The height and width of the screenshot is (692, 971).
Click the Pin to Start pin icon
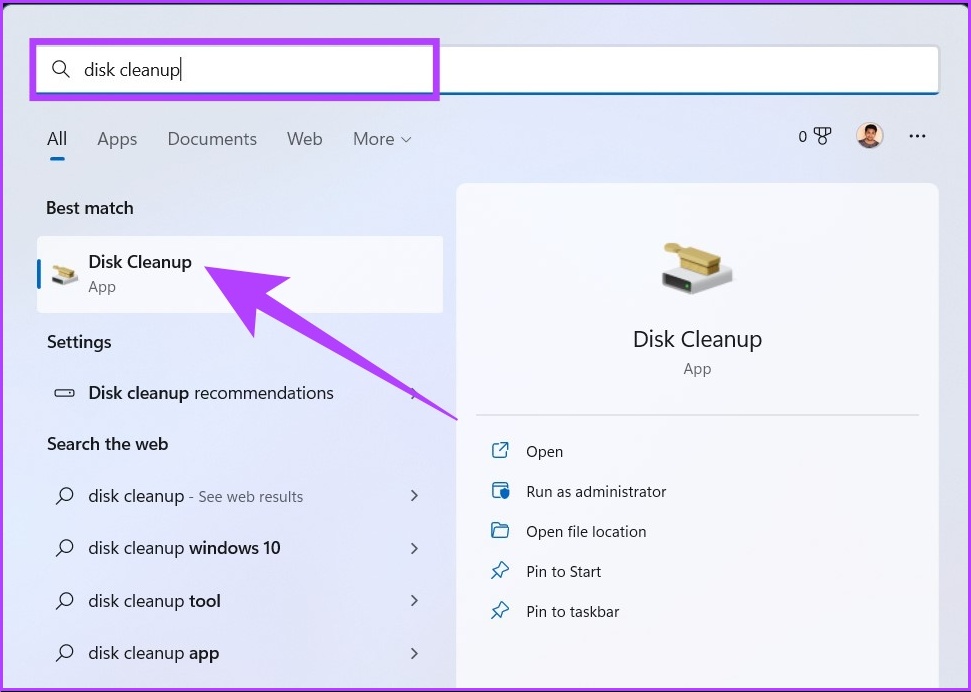[x=500, y=571]
